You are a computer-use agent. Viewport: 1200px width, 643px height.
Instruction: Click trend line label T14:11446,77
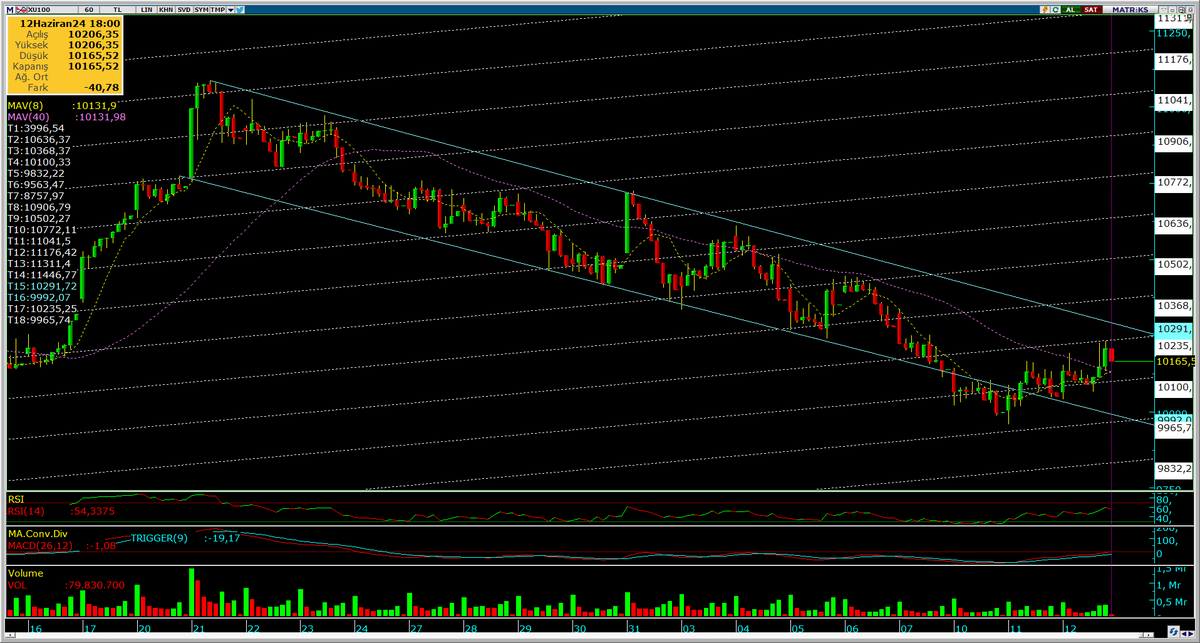tap(42, 274)
